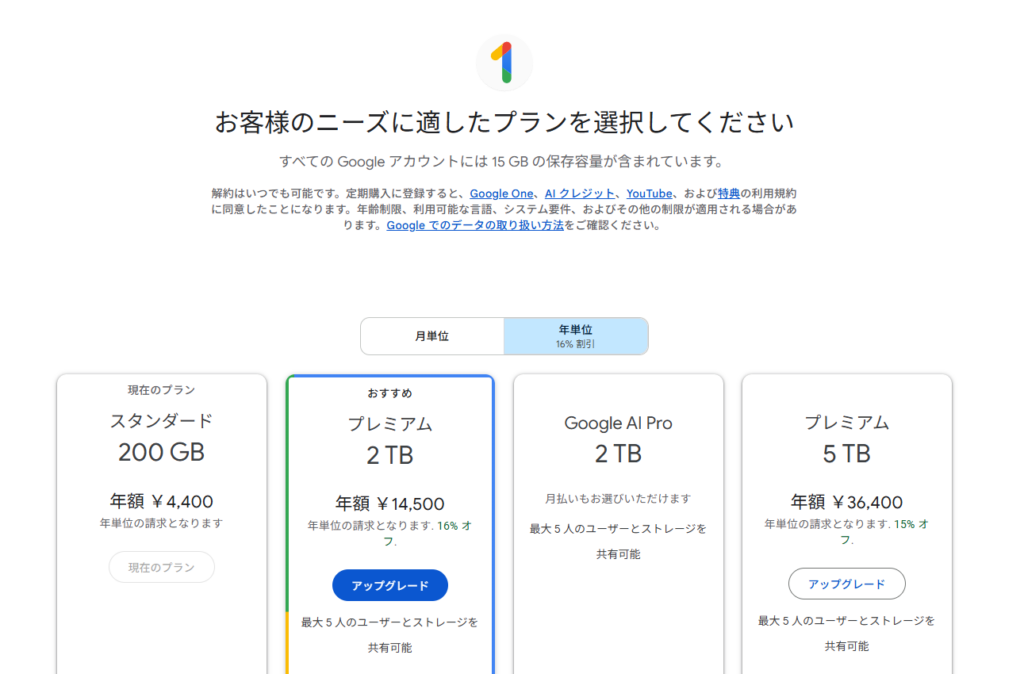The width and height of the screenshot is (1024, 674).
Task: Upgrade to the プレミアム 5 TB plan
Action: pyautogui.click(x=846, y=584)
